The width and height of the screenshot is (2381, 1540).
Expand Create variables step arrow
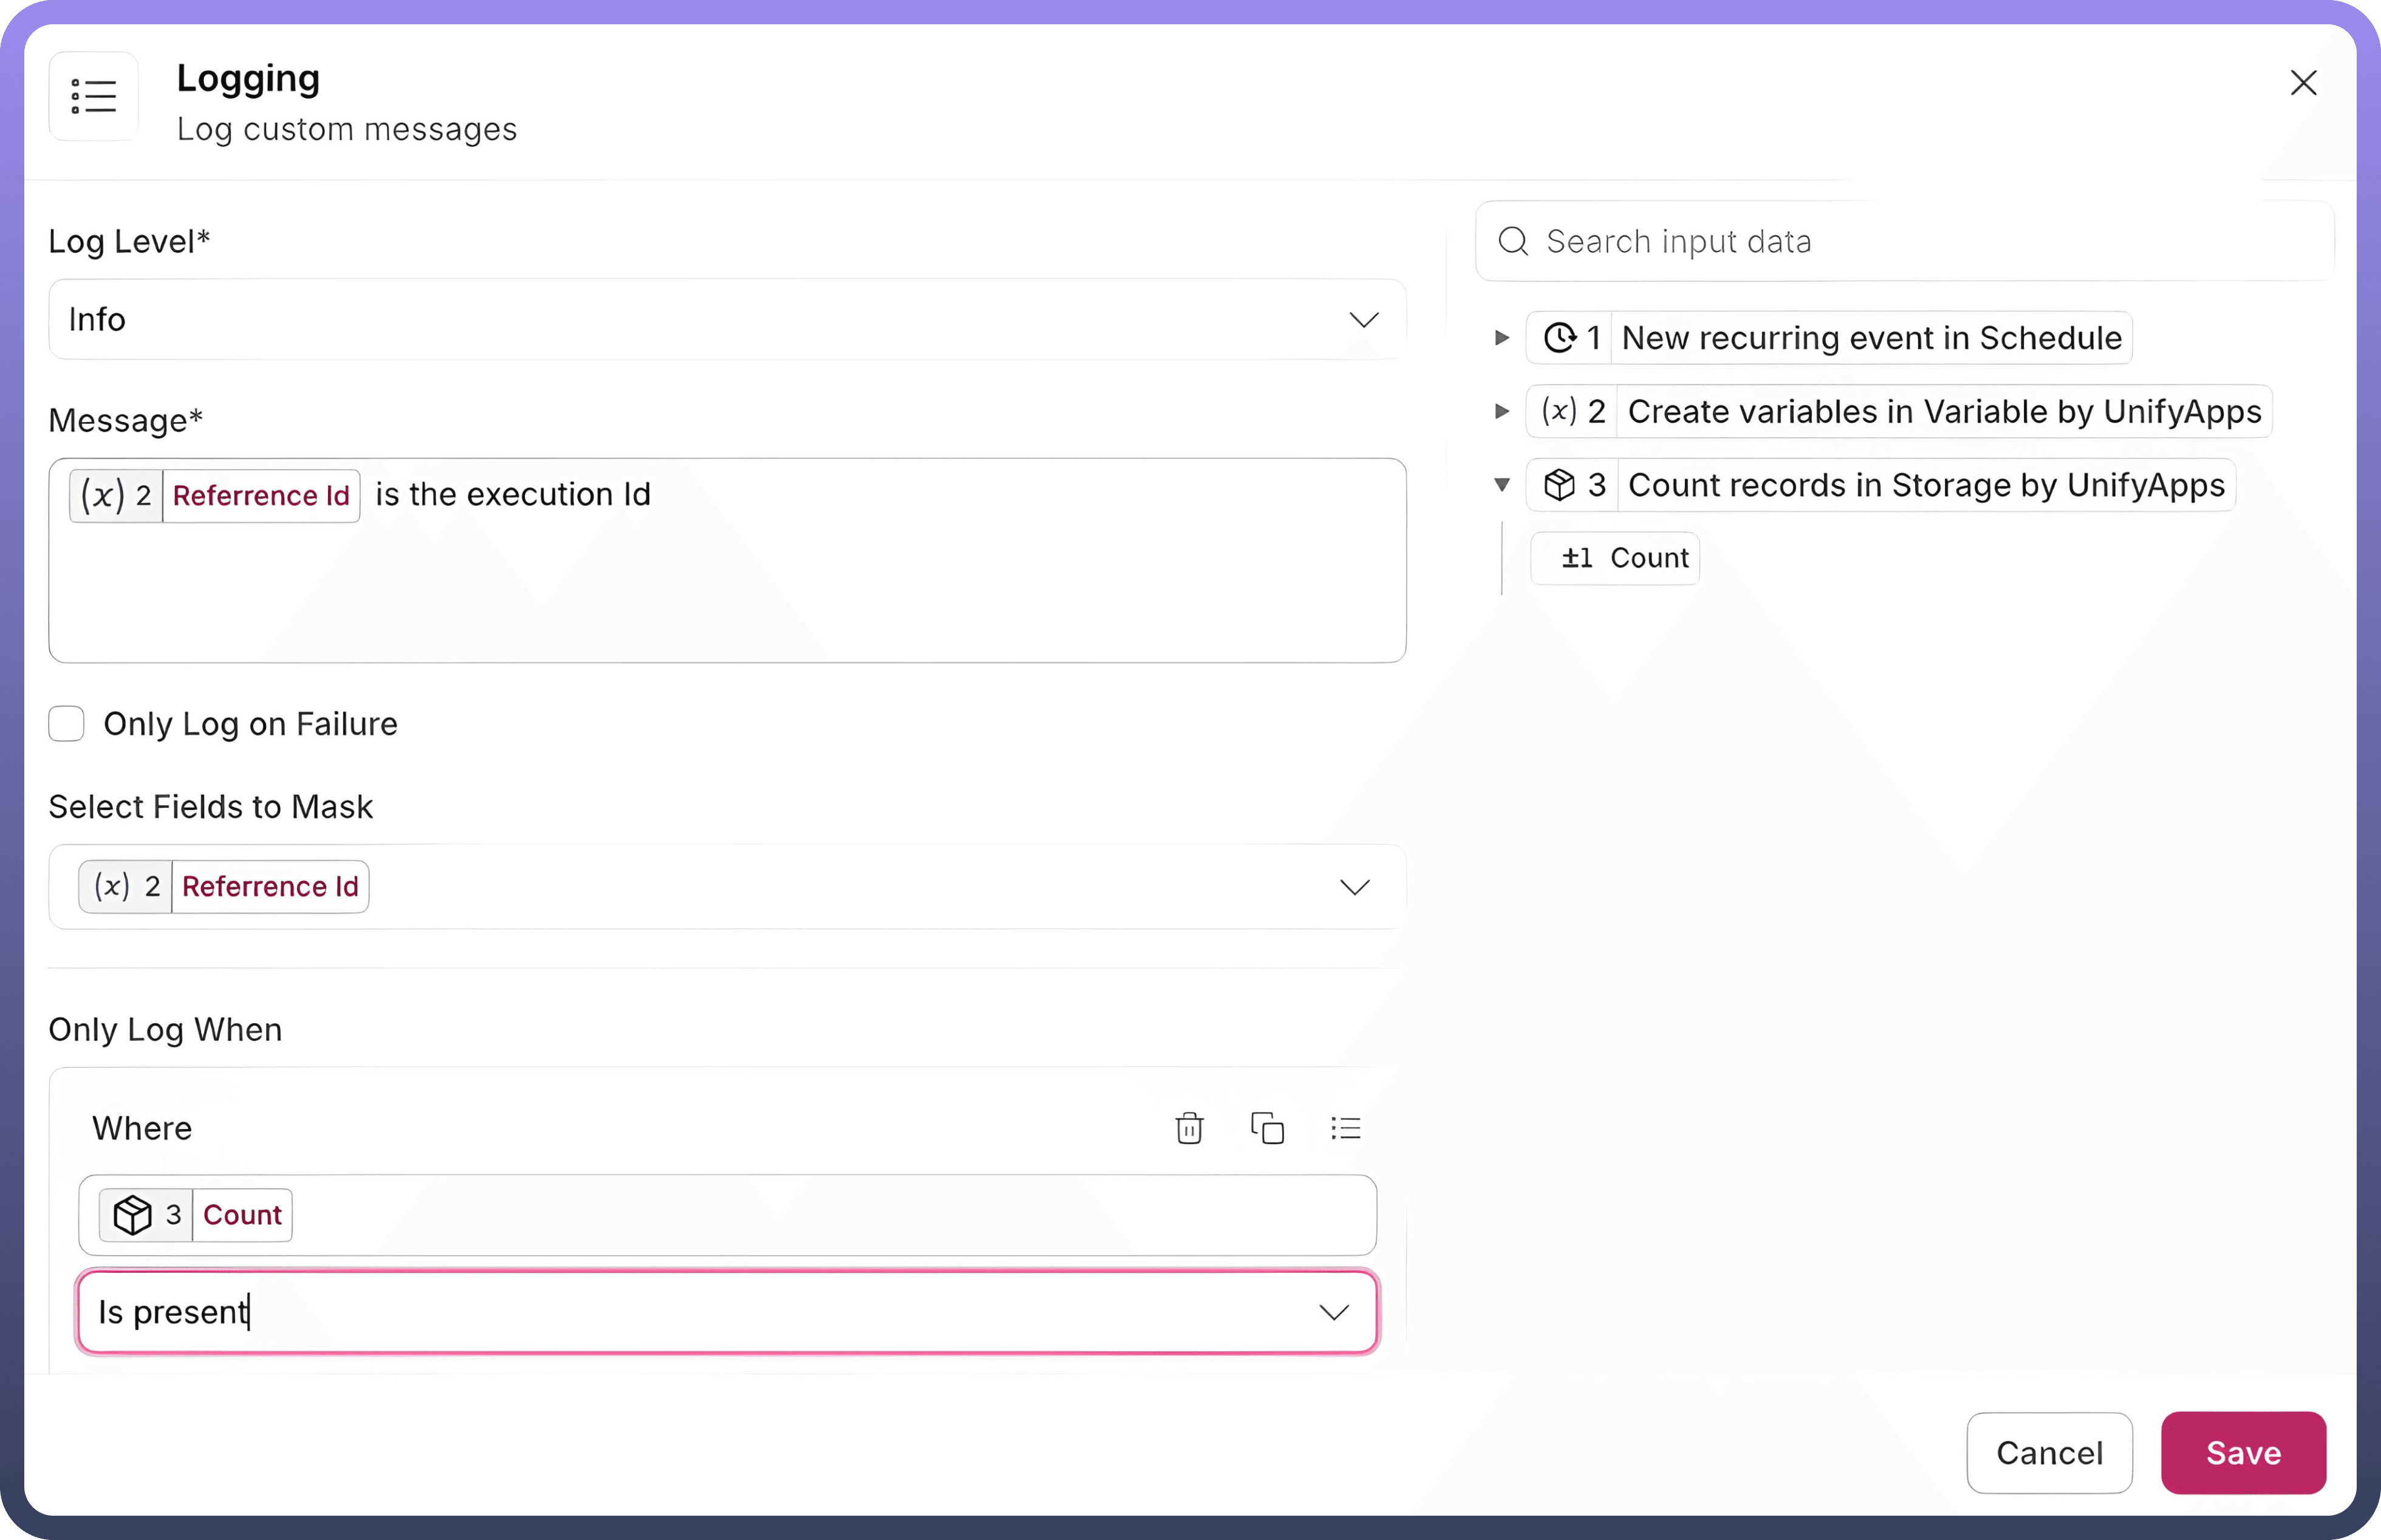(x=1501, y=411)
